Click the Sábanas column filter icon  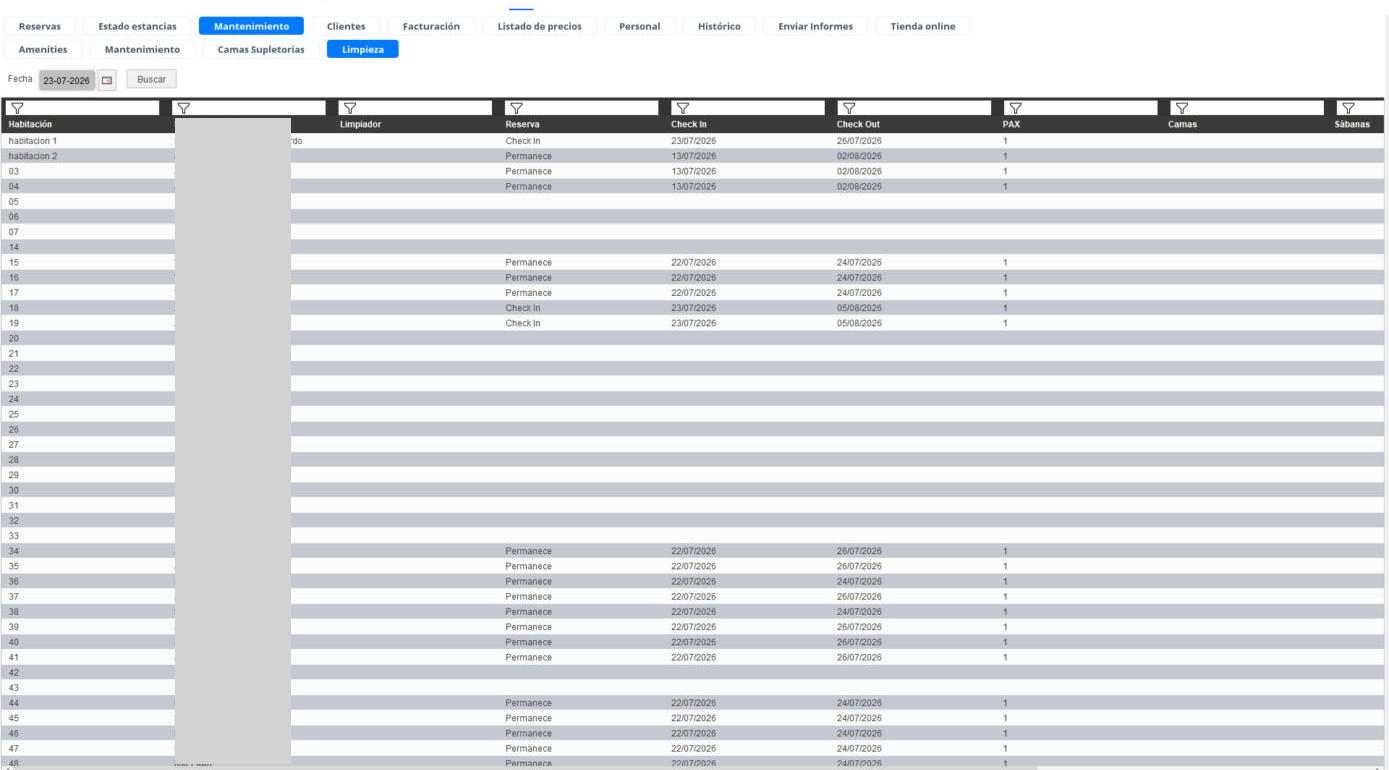(x=1347, y=108)
